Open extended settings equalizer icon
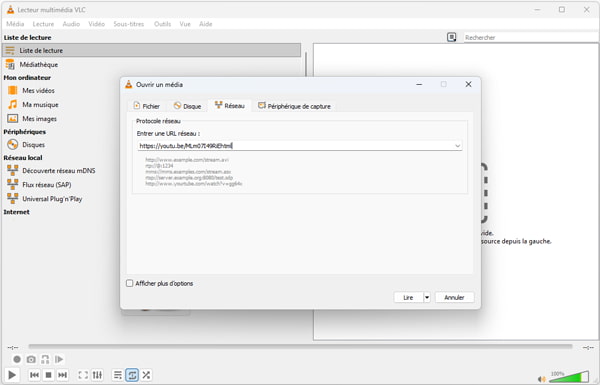Screen dimensions: 600x385 click(x=97, y=375)
